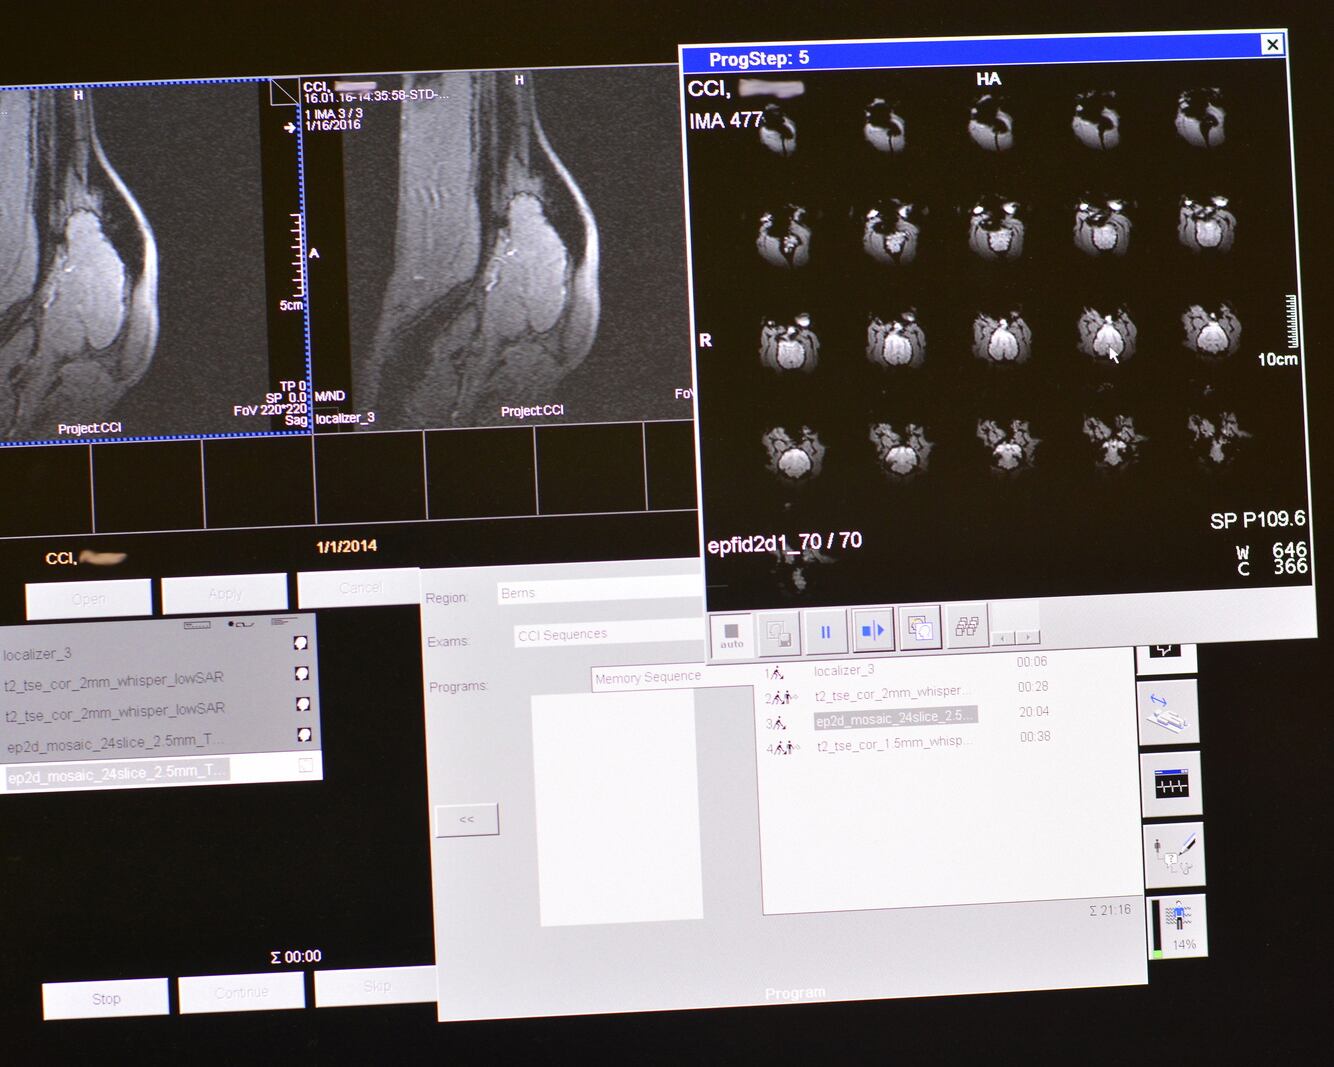
Task: Click the status icon beside second t2_tse_cor_2mm_whisper_lowSAR
Action: tap(303, 704)
